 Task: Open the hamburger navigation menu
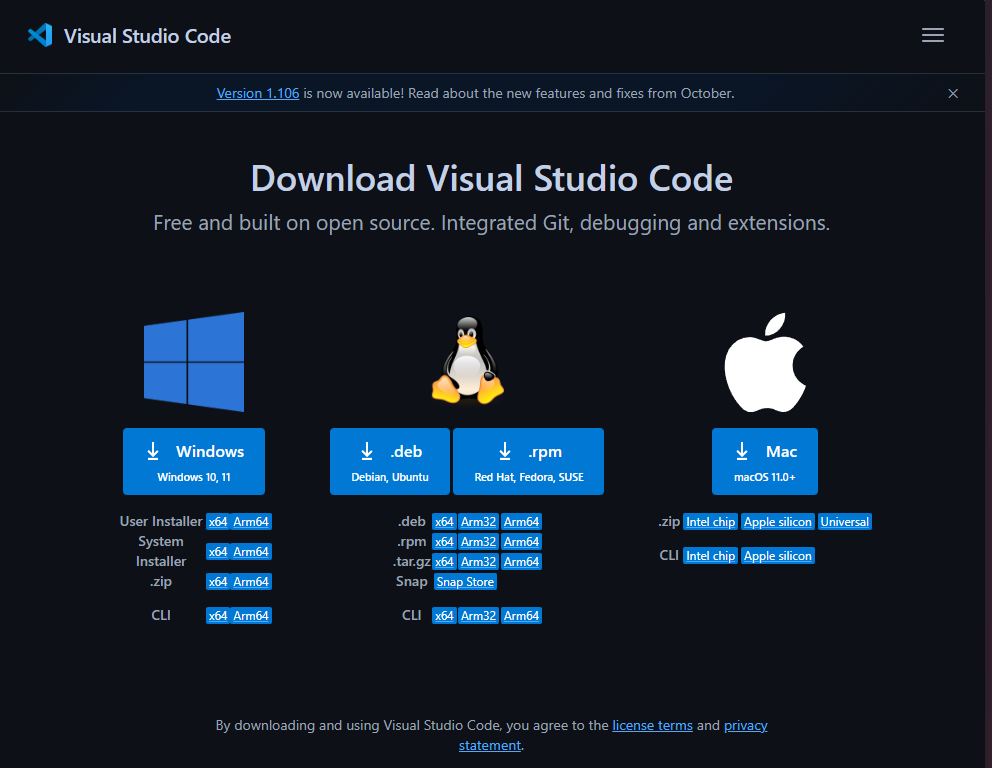tap(933, 35)
